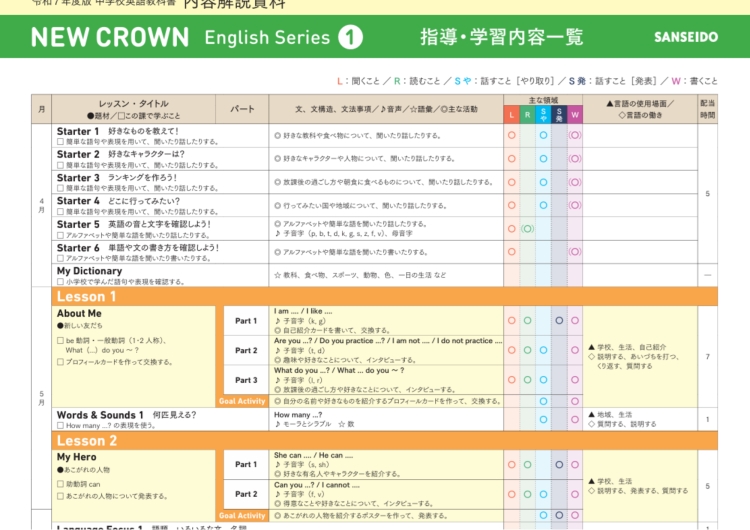
Task: Click the green R column header badge
Action: (527, 115)
